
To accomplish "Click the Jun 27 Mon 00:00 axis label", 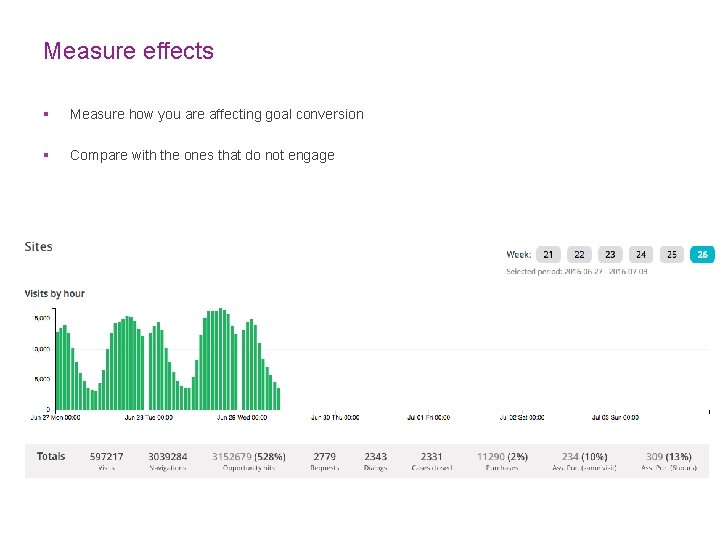I will pyautogui.click(x=54, y=417).
